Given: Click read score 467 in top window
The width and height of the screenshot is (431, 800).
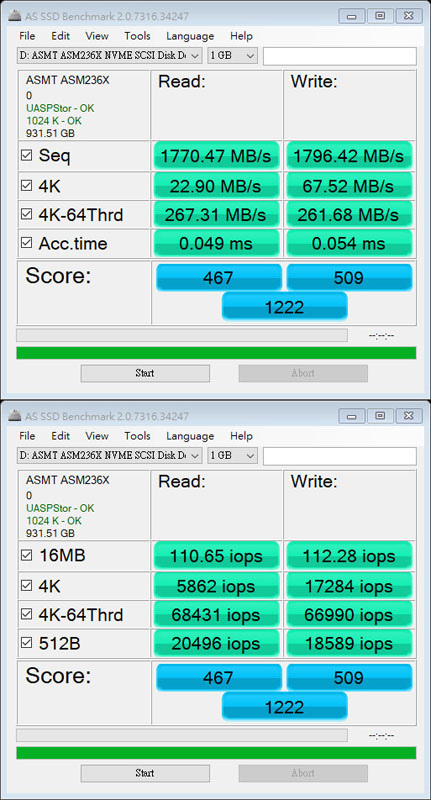Looking at the screenshot, I should 219,278.
